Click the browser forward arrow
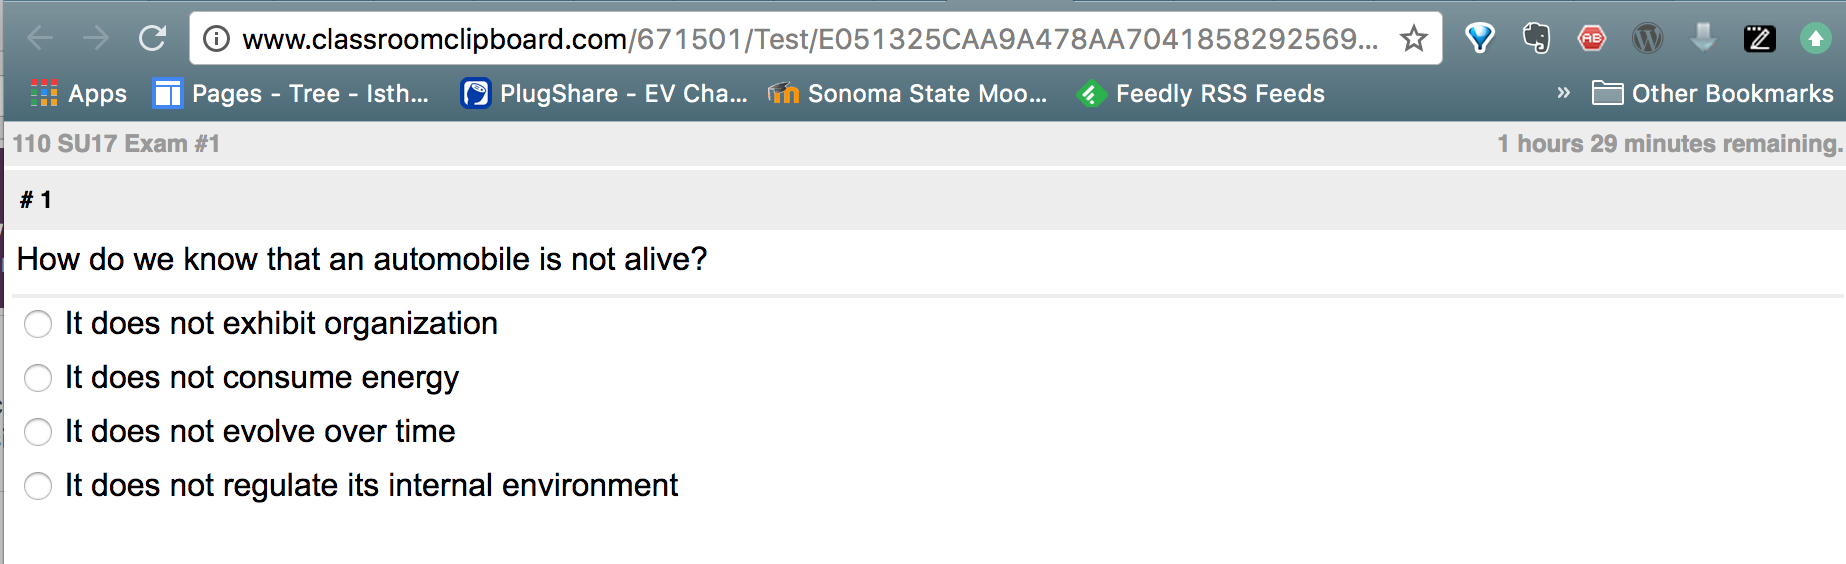Image resolution: width=1846 pixels, height=564 pixels. click(96, 39)
